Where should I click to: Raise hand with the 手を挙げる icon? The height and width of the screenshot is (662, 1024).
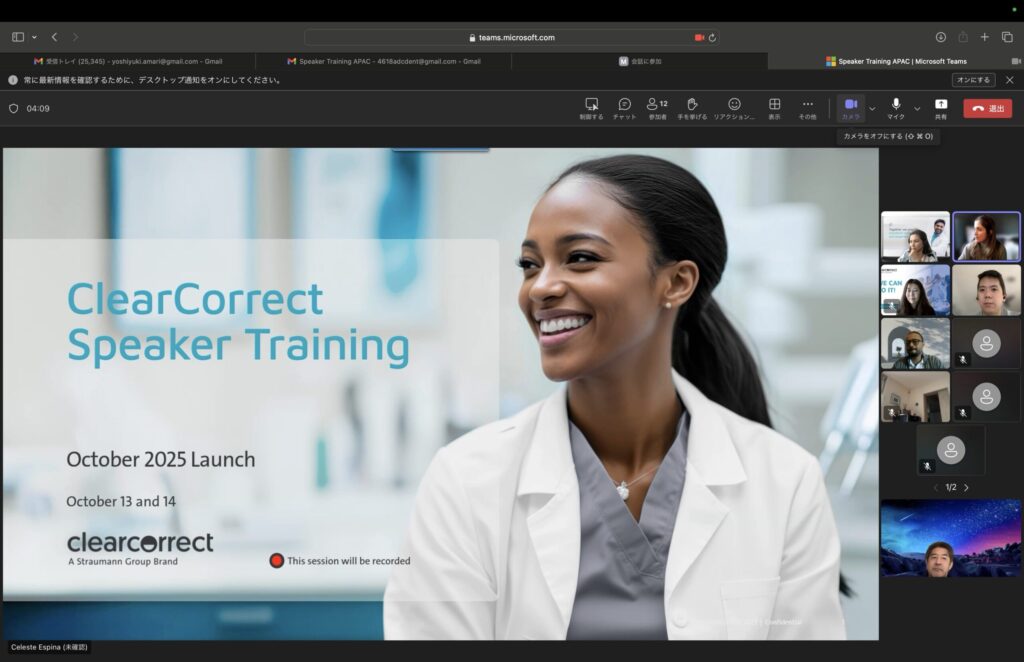(691, 105)
